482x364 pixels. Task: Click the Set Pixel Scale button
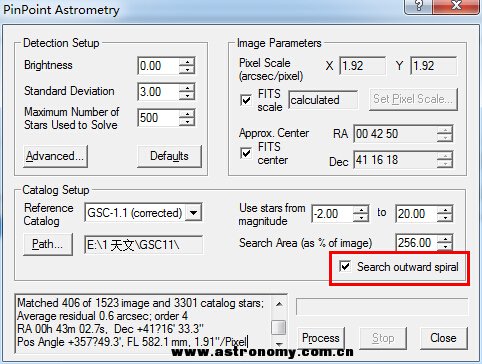(x=413, y=99)
